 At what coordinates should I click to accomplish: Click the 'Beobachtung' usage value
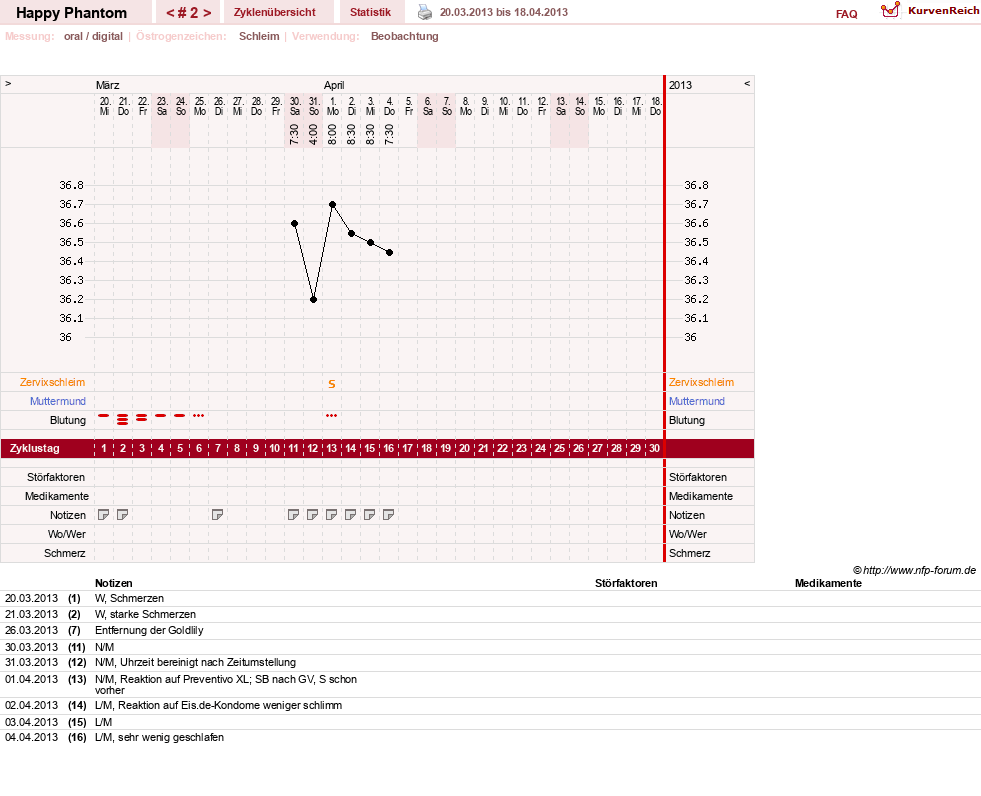[405, 36]
